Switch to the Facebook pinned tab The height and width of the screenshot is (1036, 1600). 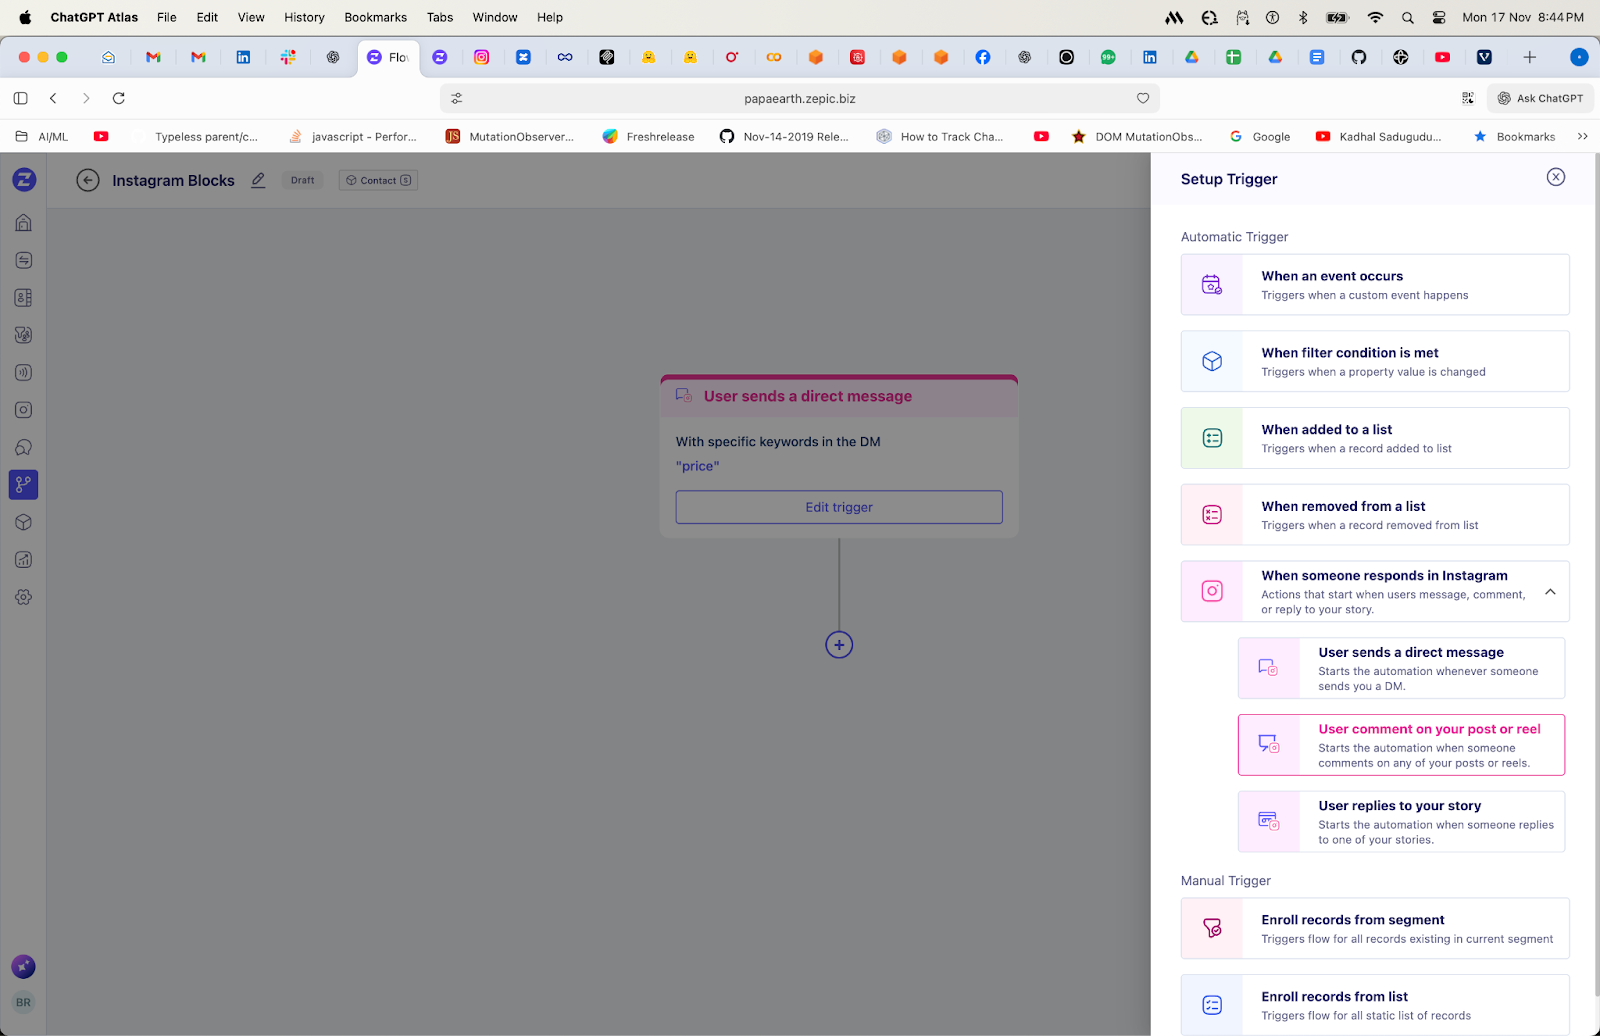tap(983, 57)
